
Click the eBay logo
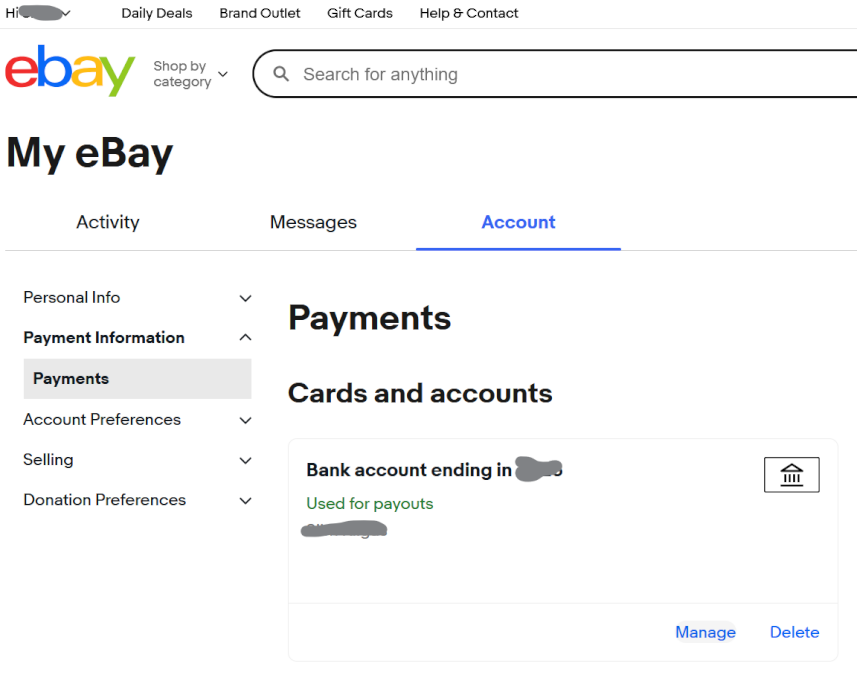pyautogui.click(x=70, y=71)
